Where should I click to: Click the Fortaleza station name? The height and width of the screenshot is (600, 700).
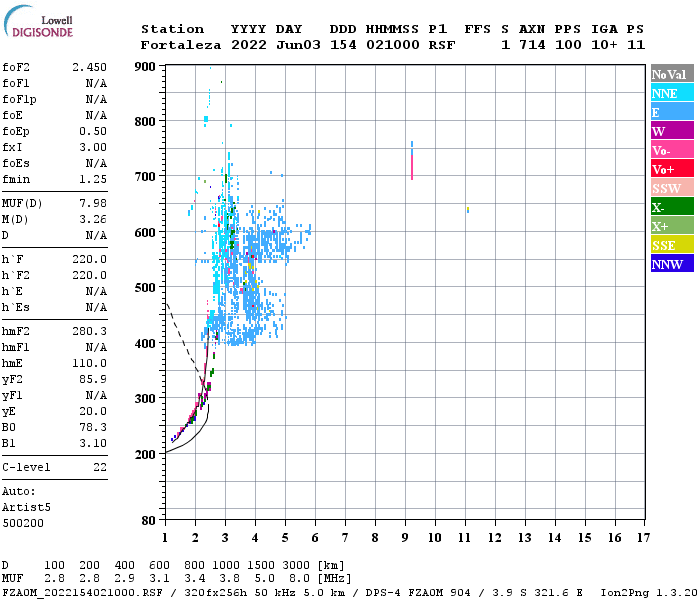pyautogui.click(x=181, y=45)
